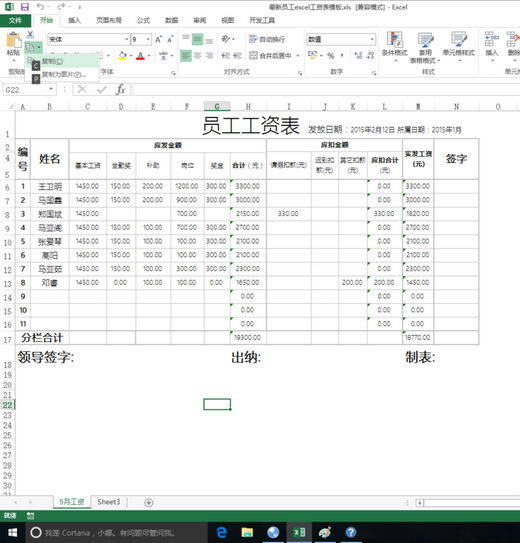
Task: Click the macro record icon in status bar
Action: pyautogui.click(x=30, y=516)
